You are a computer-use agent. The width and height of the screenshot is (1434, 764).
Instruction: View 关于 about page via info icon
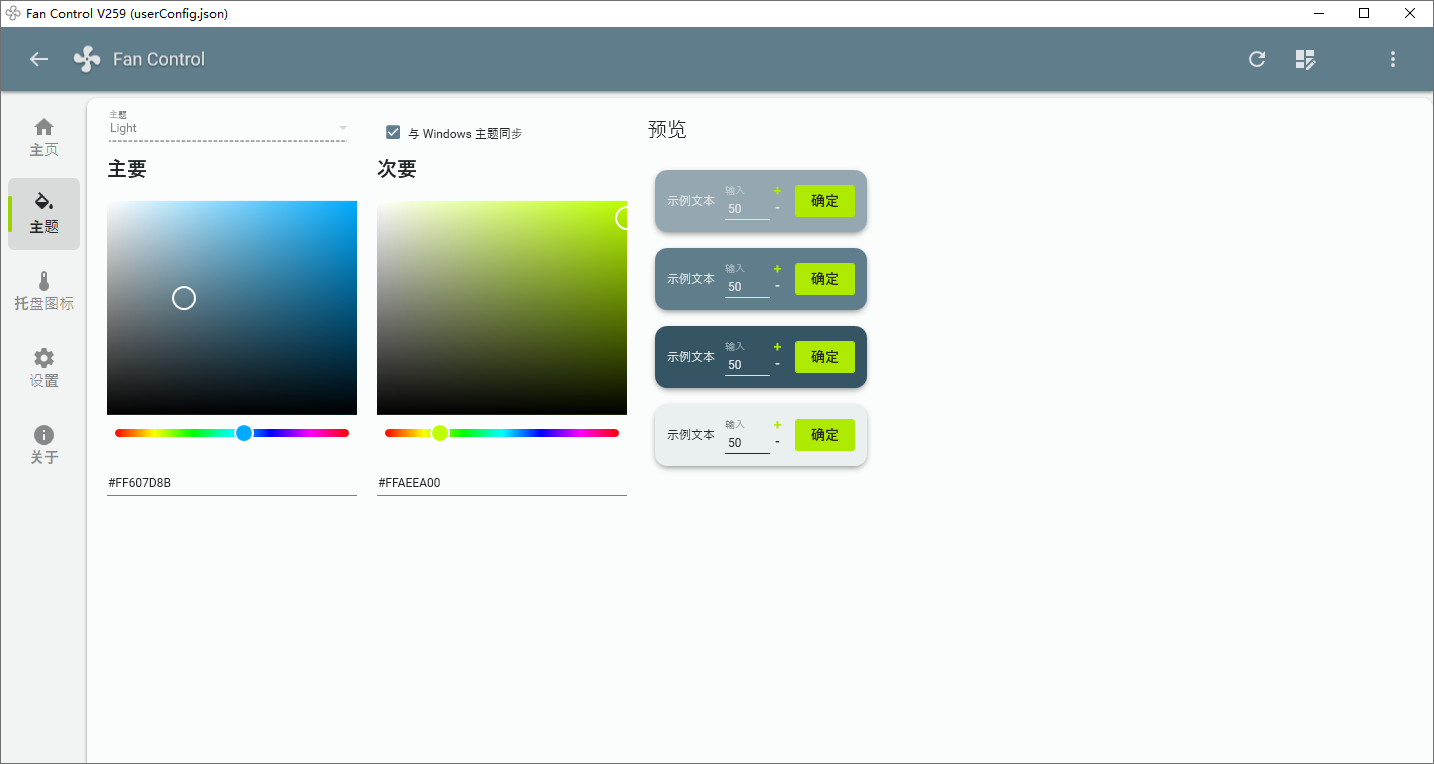pyautogui.click(x=43, y=443)
